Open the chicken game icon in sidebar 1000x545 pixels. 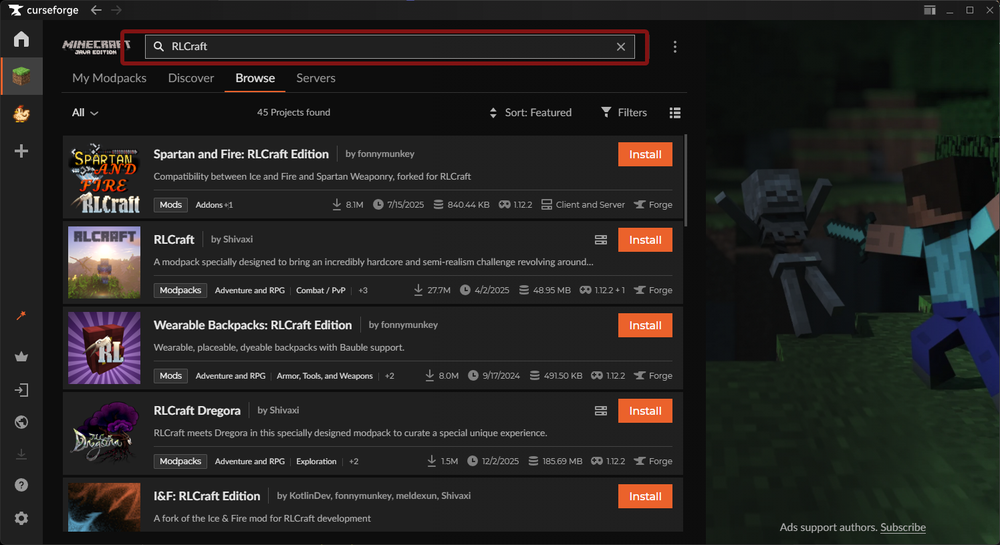point(21,113)
